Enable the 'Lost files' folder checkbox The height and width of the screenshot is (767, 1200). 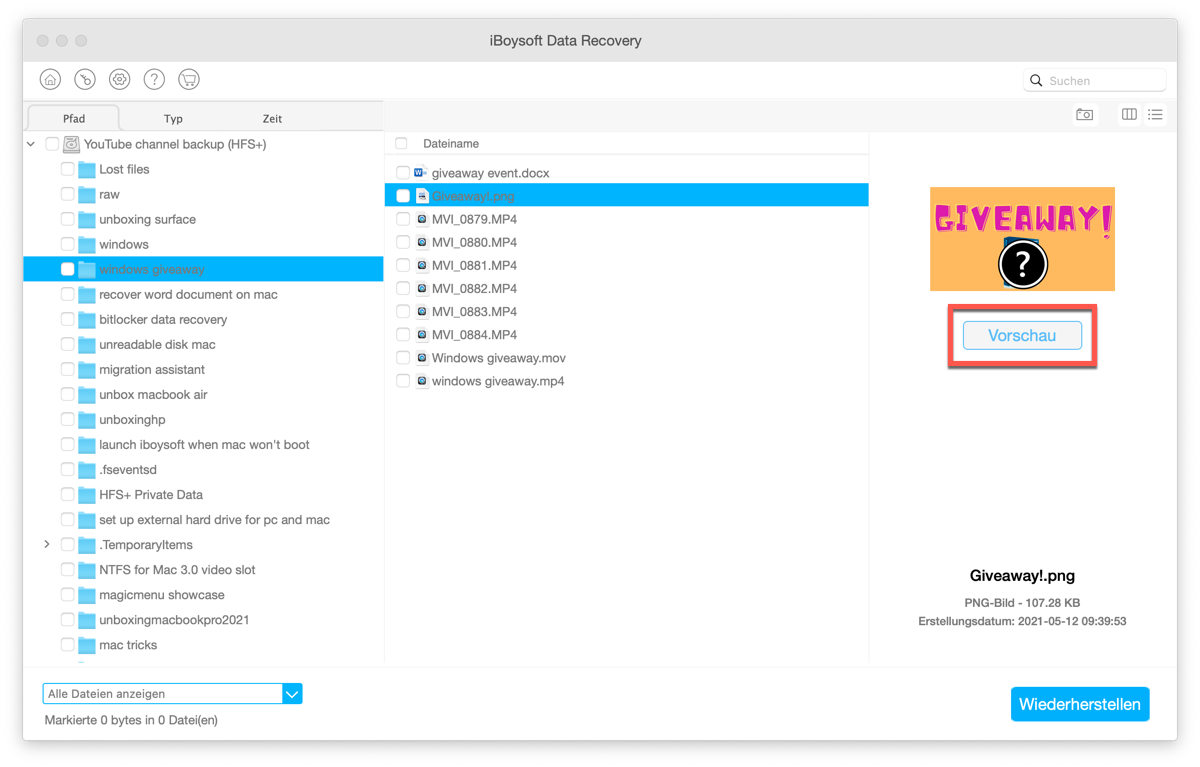coord(68,169)
